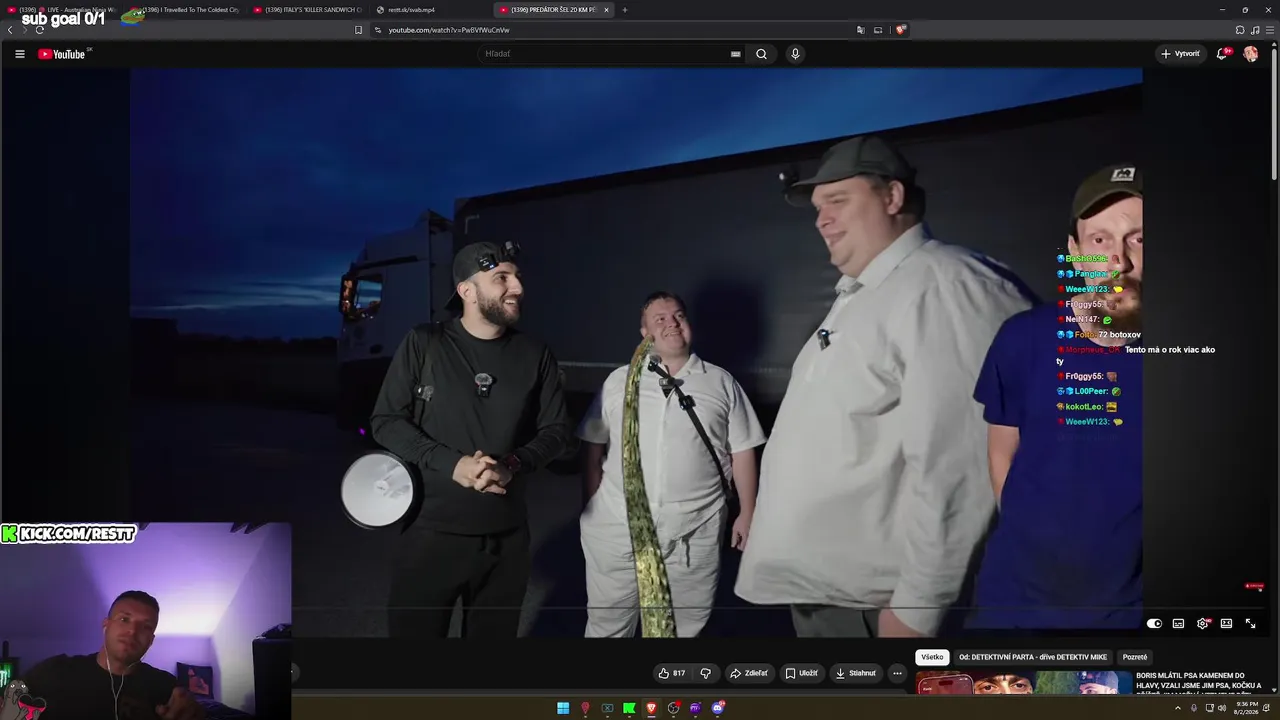
Task: Click the Uložiť save button
Action: click(801, 673)
